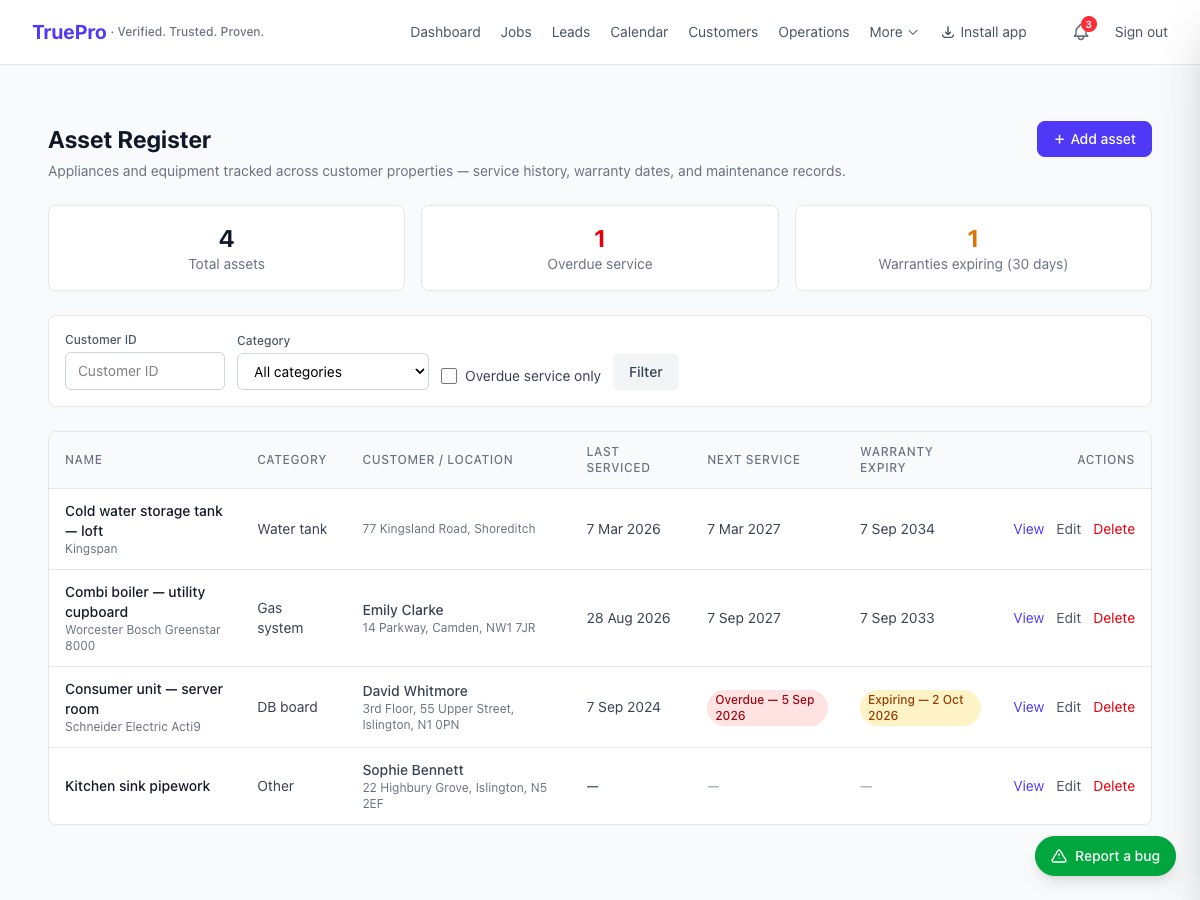View the Cold water storage tank asset

1028,529
